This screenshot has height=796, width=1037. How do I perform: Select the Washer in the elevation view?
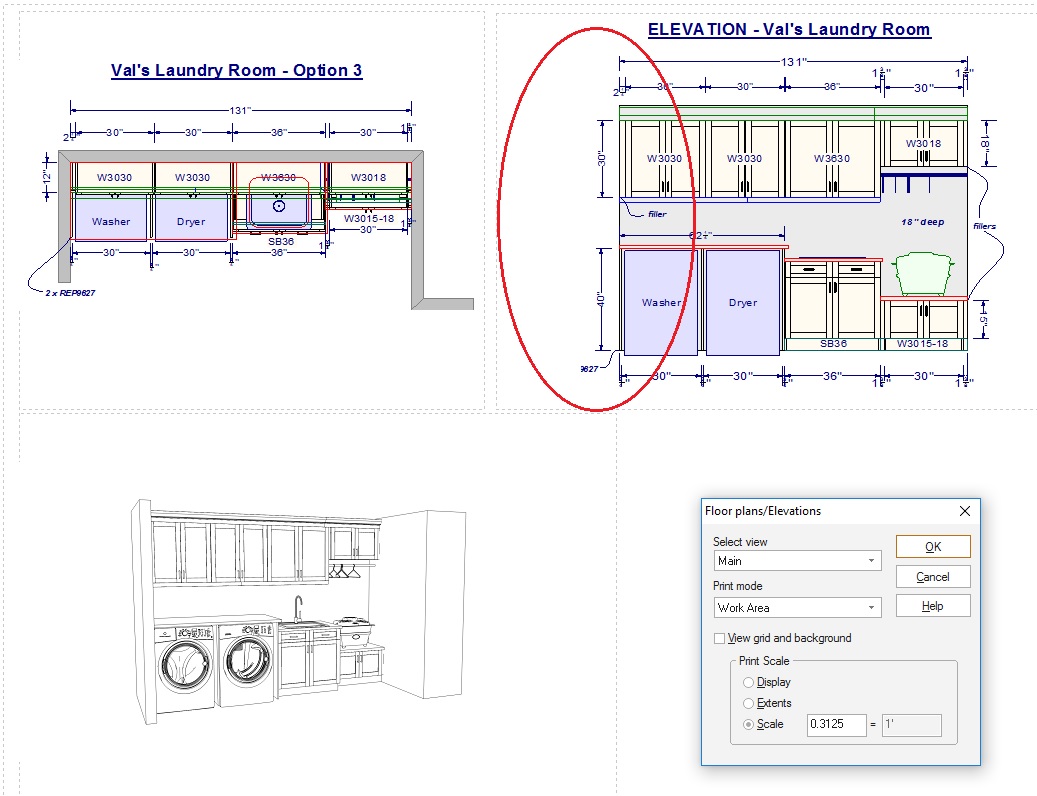[x=660, y=302]
